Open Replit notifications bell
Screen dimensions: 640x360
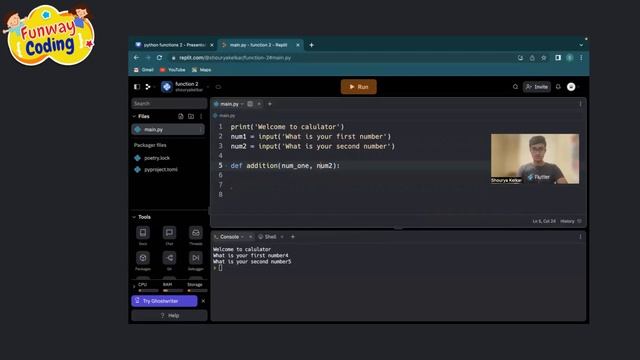click(x=558, y=87)
